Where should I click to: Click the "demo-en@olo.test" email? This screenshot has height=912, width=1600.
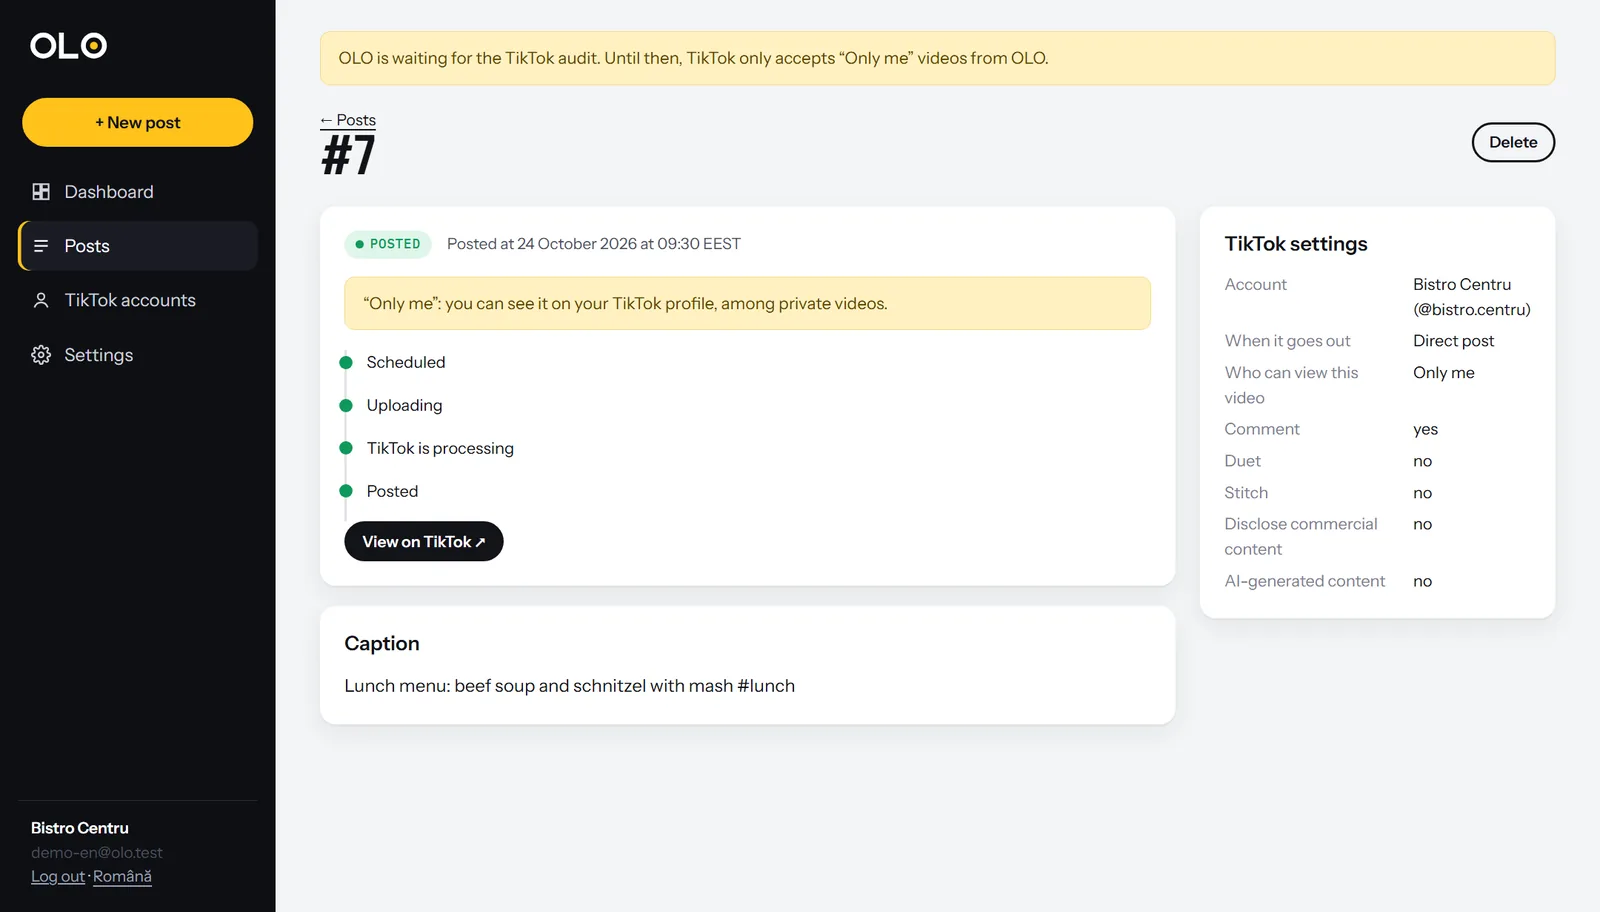pyautogui.click(x=96, y=853)
